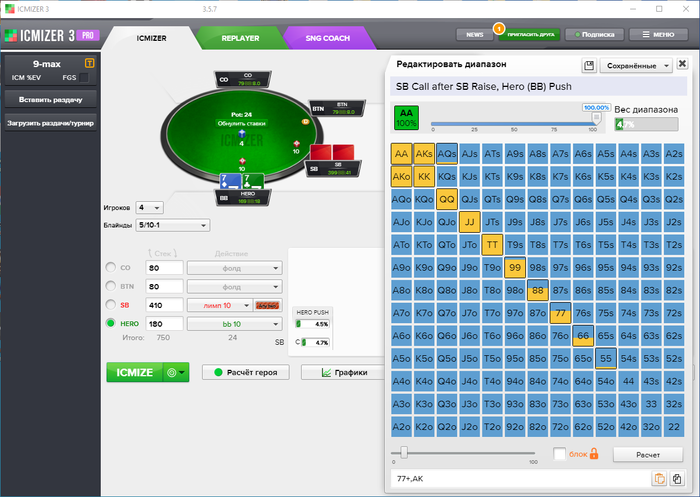The height and width of the screenshot is (497, 700).
Task: Toggle the FGS checkbox
Action: [x=83, y=78]
